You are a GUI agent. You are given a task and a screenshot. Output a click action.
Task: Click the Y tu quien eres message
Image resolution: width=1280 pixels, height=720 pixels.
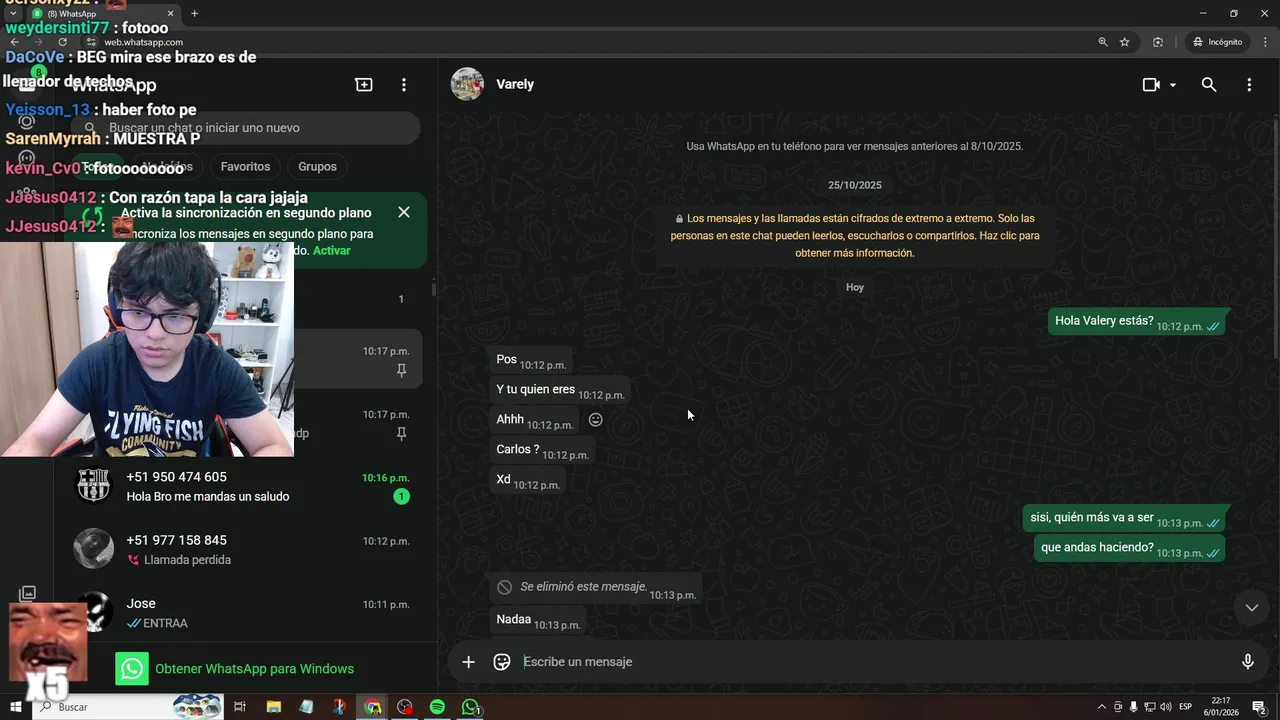pos(559,391)
